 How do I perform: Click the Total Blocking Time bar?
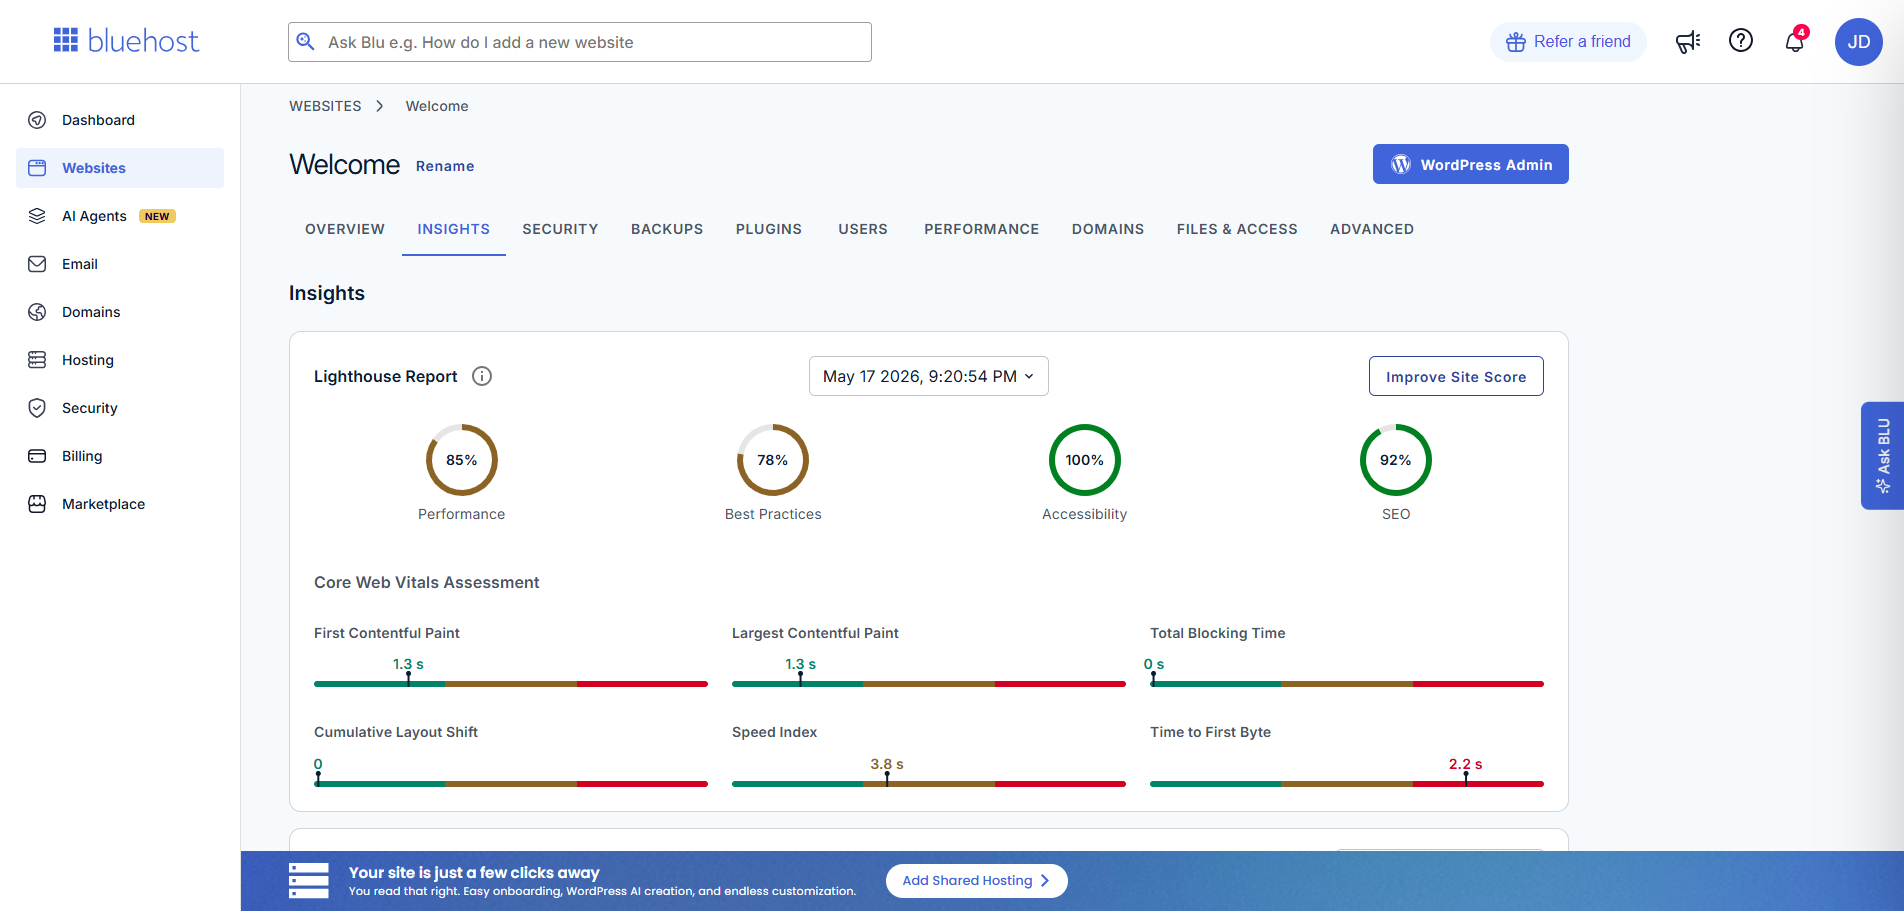point(1347,684)
